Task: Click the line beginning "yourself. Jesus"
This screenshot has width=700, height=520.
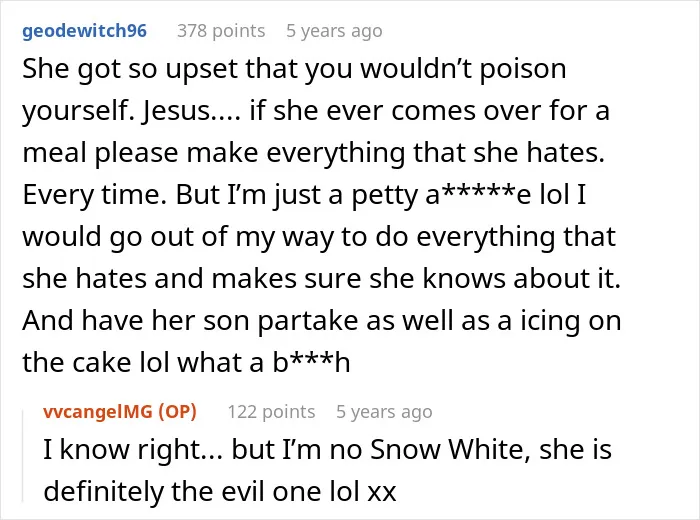Action: click(316, 111)
